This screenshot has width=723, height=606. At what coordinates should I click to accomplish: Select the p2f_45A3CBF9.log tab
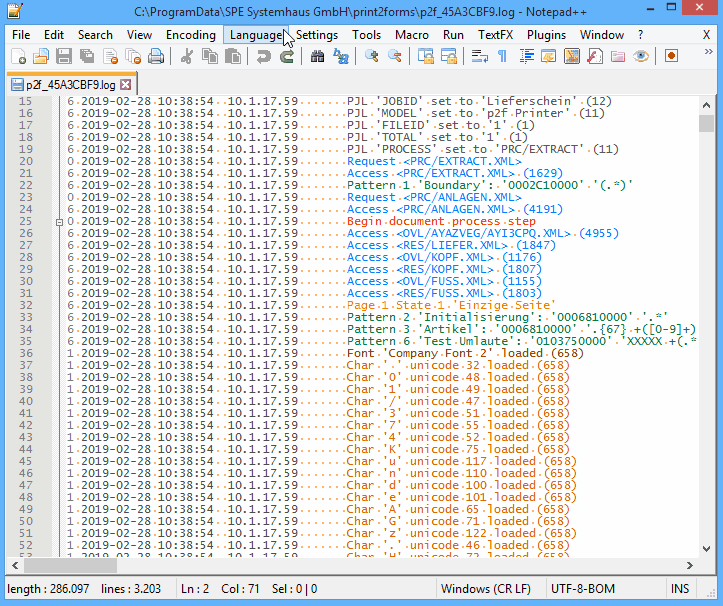(x=64, y=85)
